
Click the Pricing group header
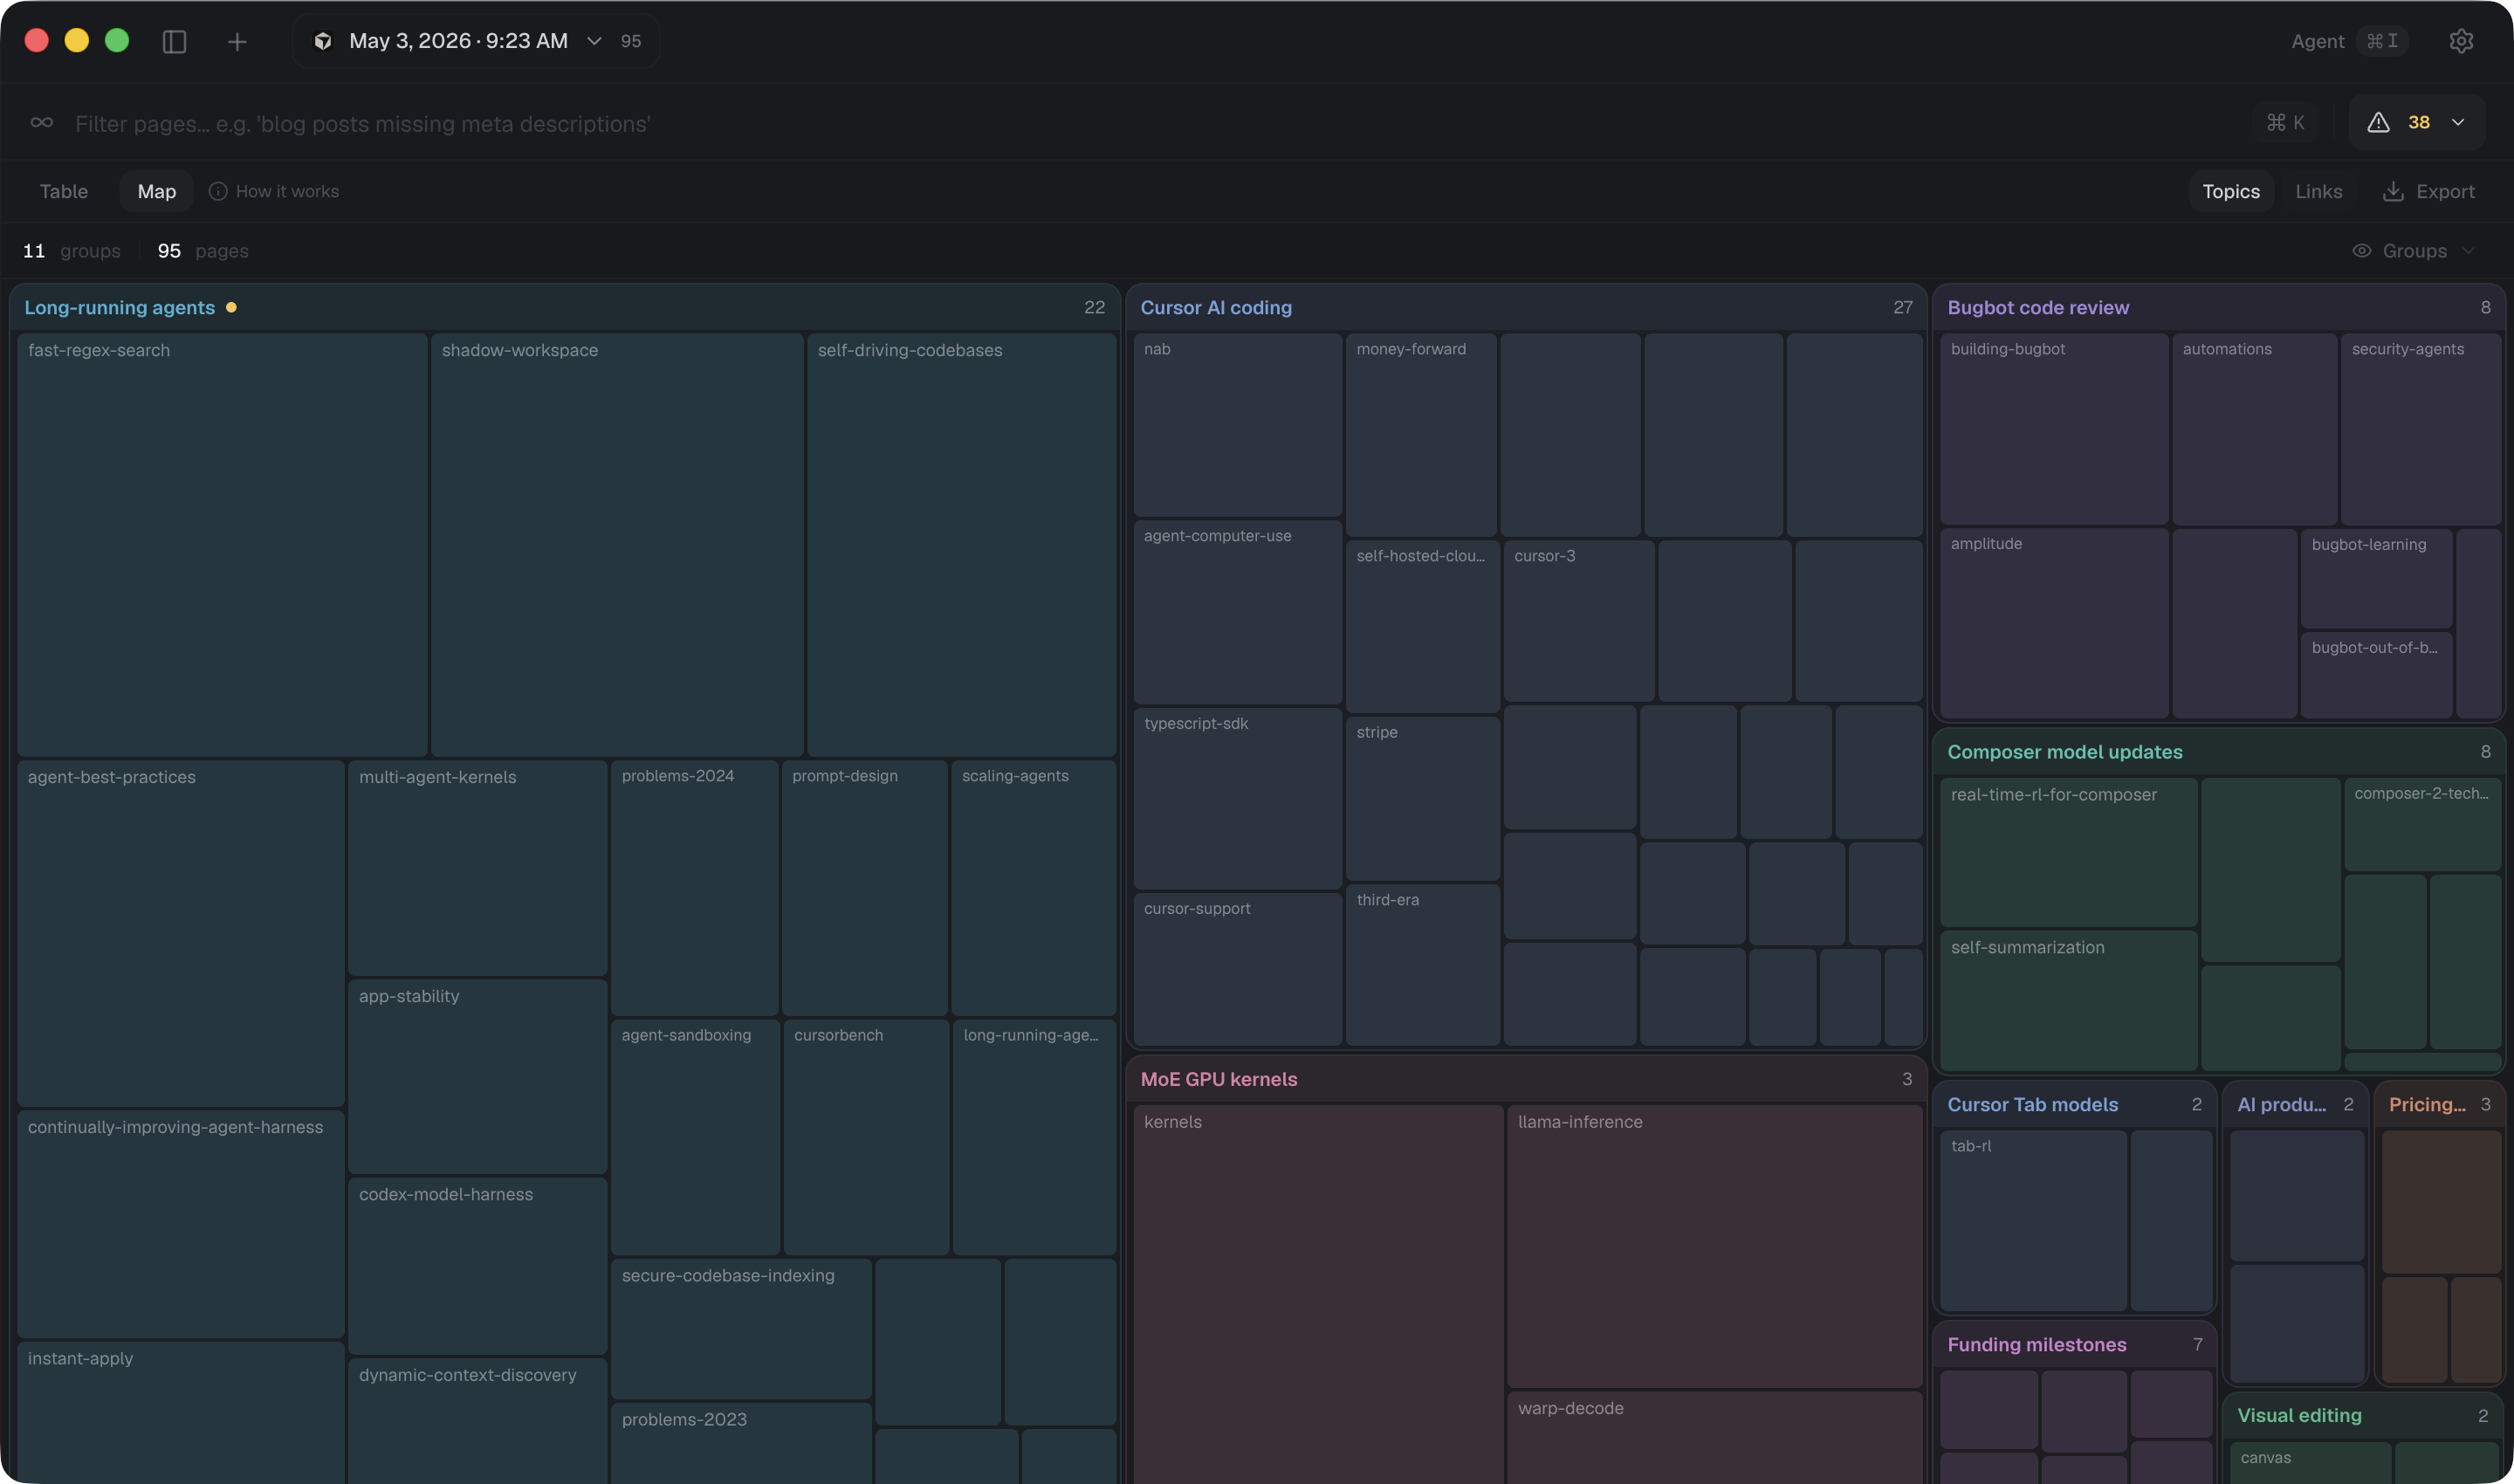point(2439,1104)
